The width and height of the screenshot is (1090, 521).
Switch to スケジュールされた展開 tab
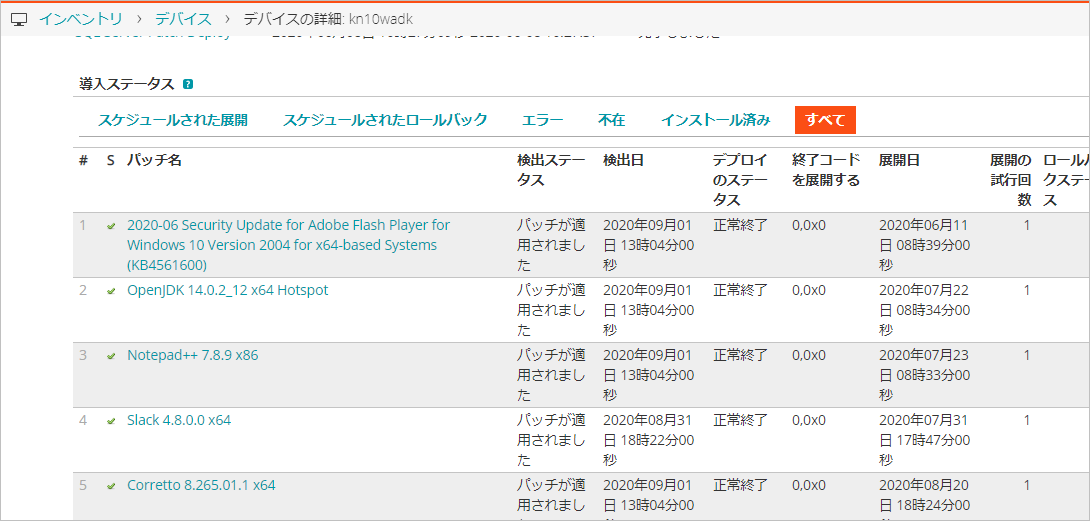[172, 120]
